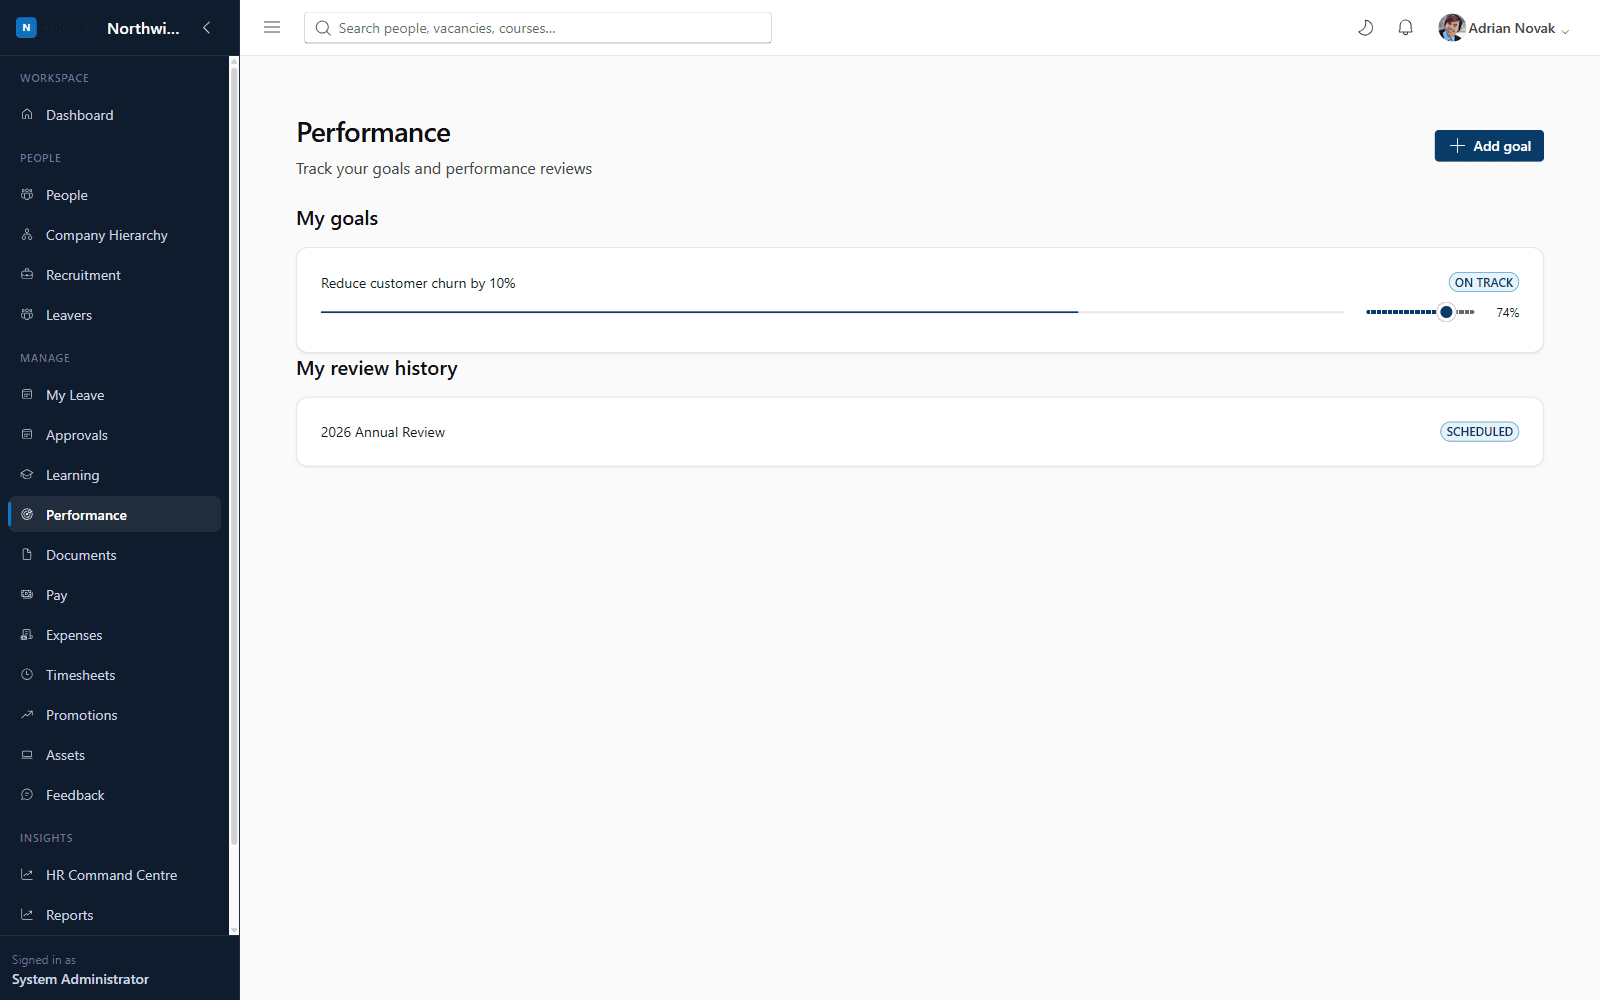Go to the People page
Image resolution: width=1600 pixels, height=1000 pixels.
click(x=114, y=195)
